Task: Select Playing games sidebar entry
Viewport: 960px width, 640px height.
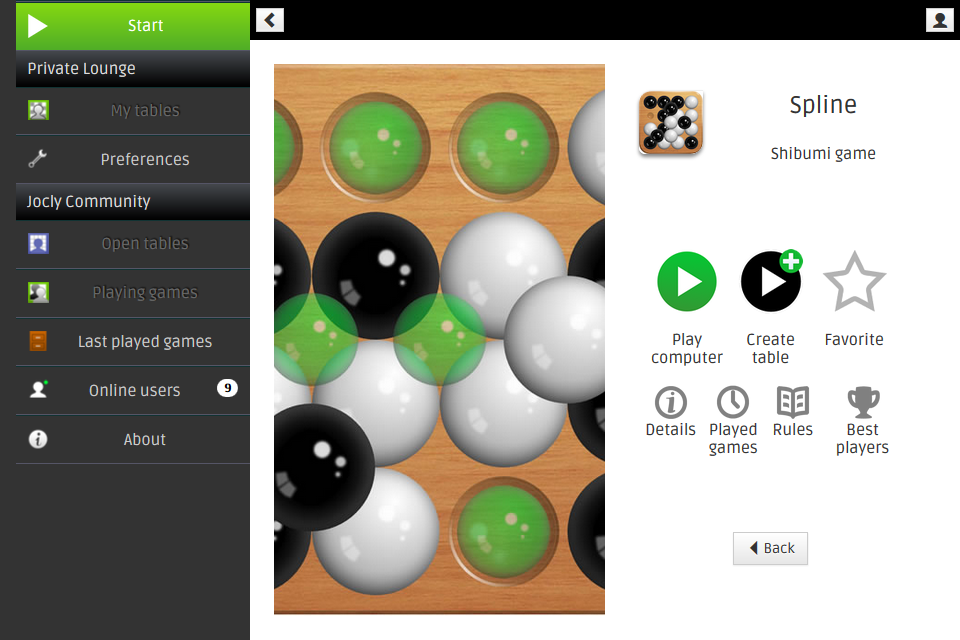Action: click(133, 293)
